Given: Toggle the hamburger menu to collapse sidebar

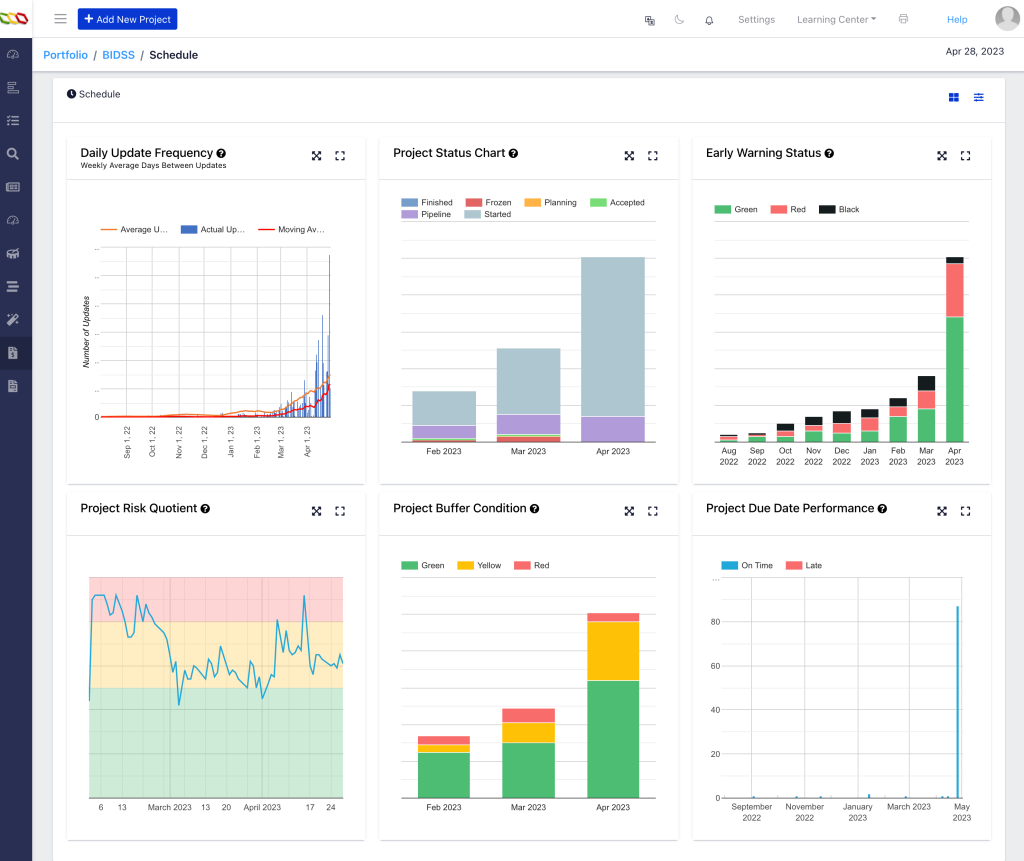Looking at the screenshot, I should 60,19.
